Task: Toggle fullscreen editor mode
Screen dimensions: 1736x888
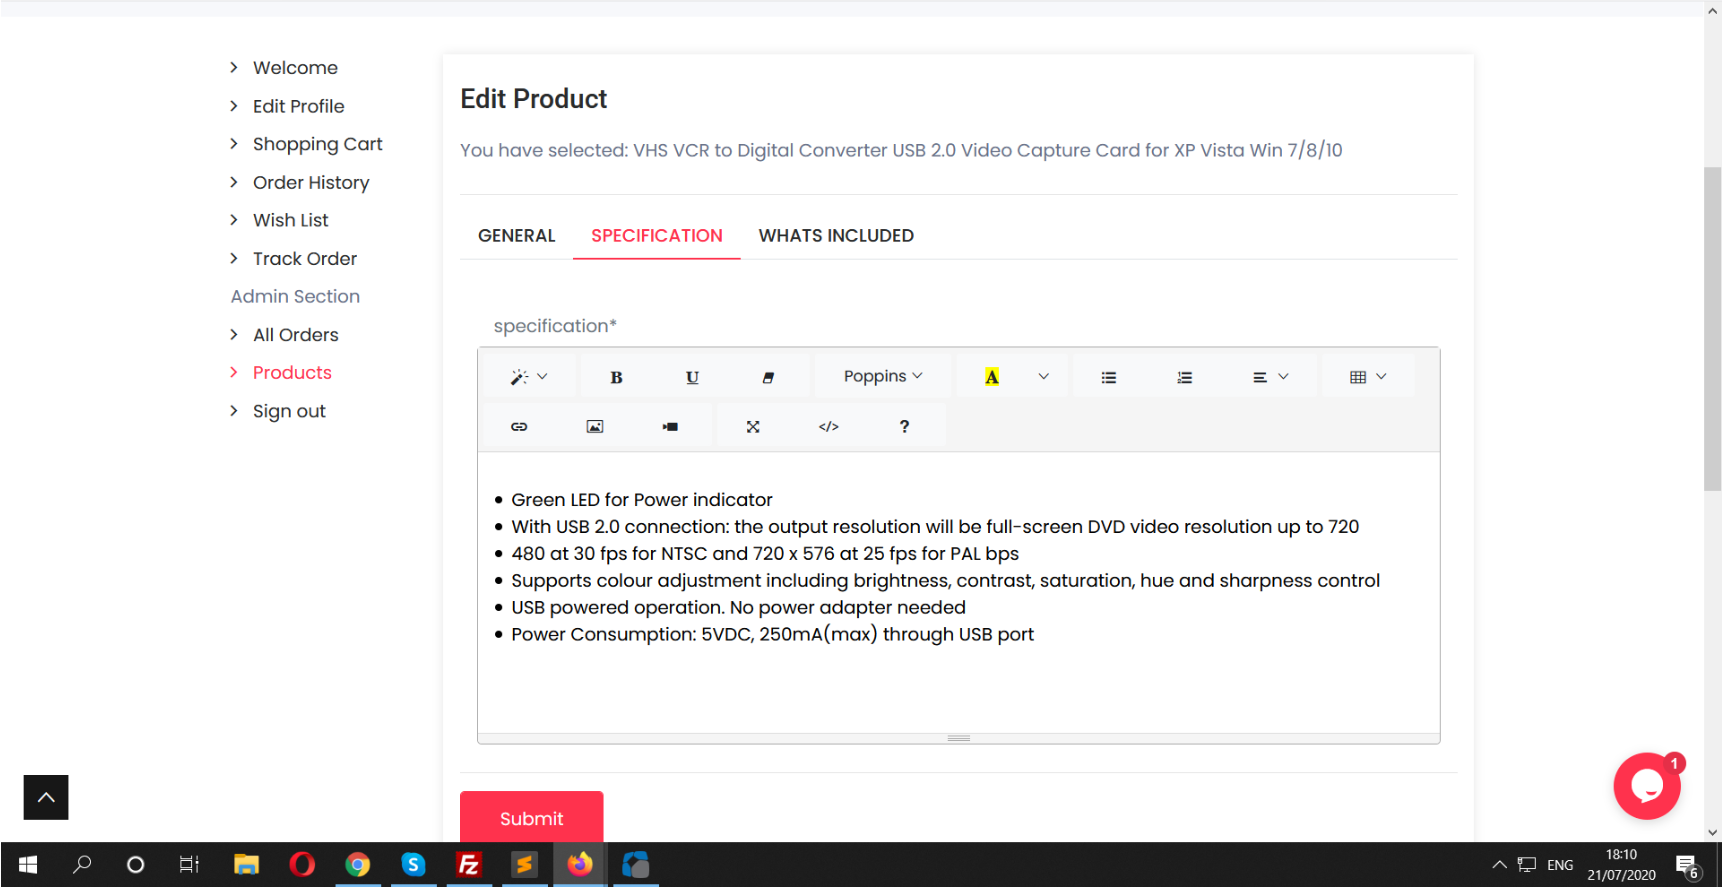Action: 753,427
